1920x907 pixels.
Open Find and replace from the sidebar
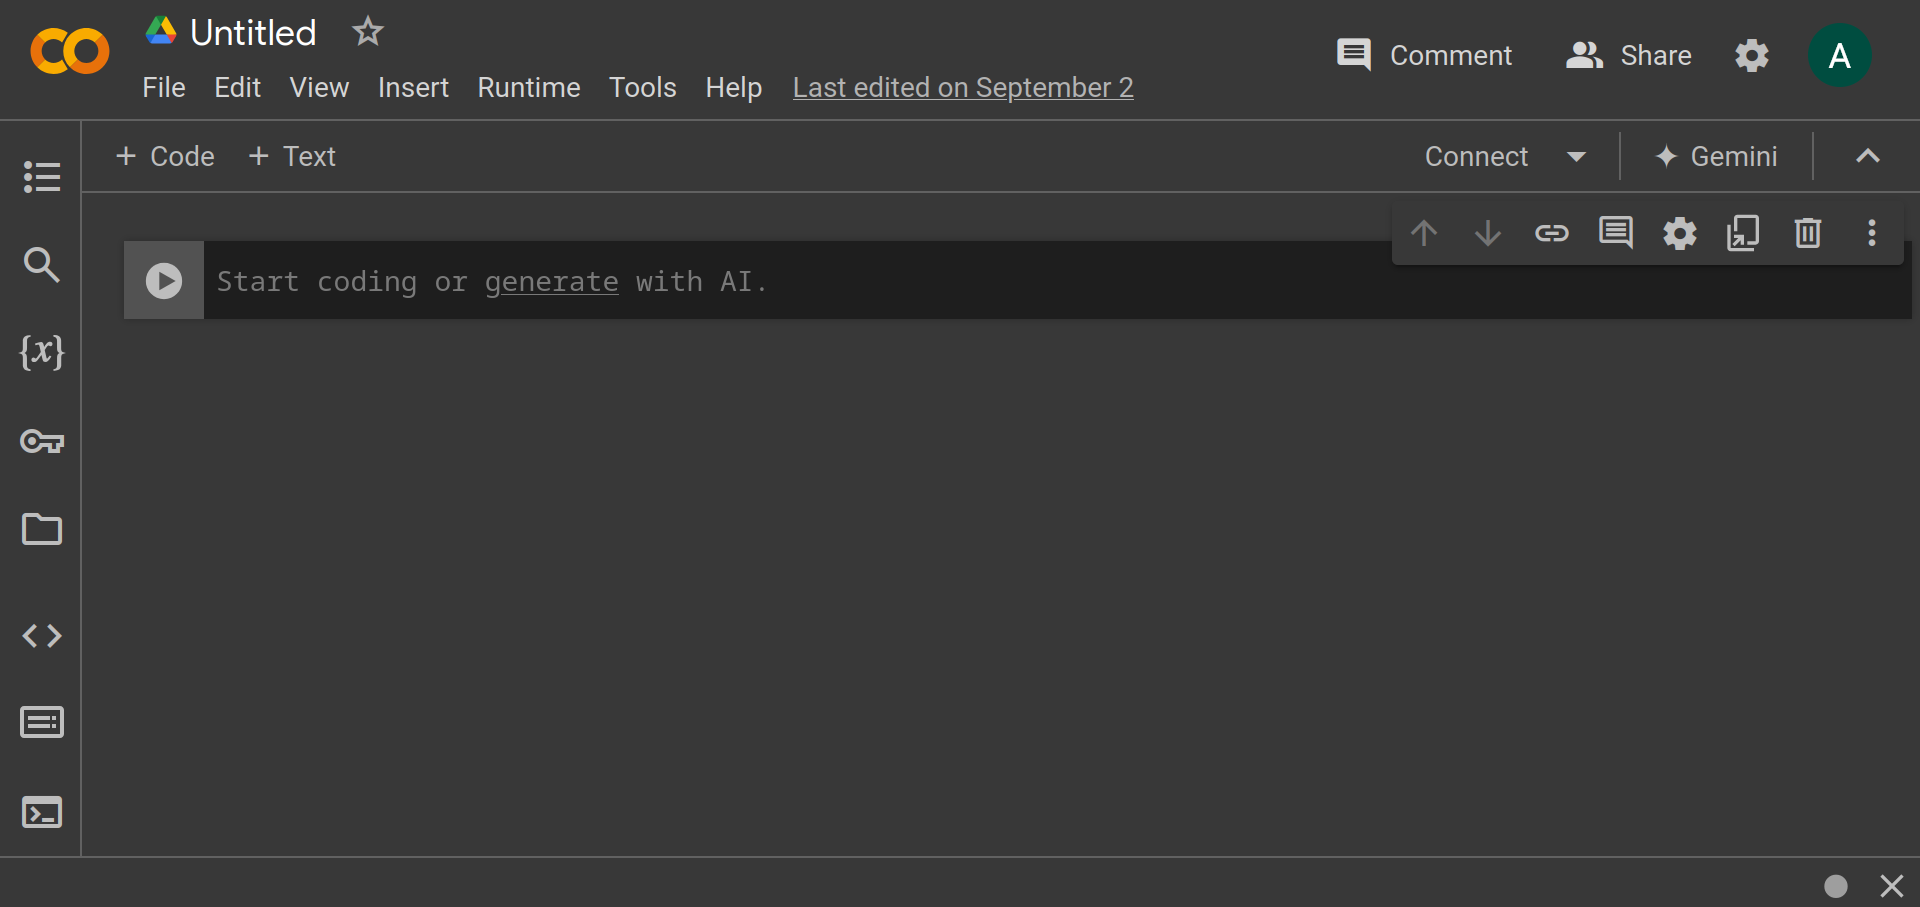[41, 265]
